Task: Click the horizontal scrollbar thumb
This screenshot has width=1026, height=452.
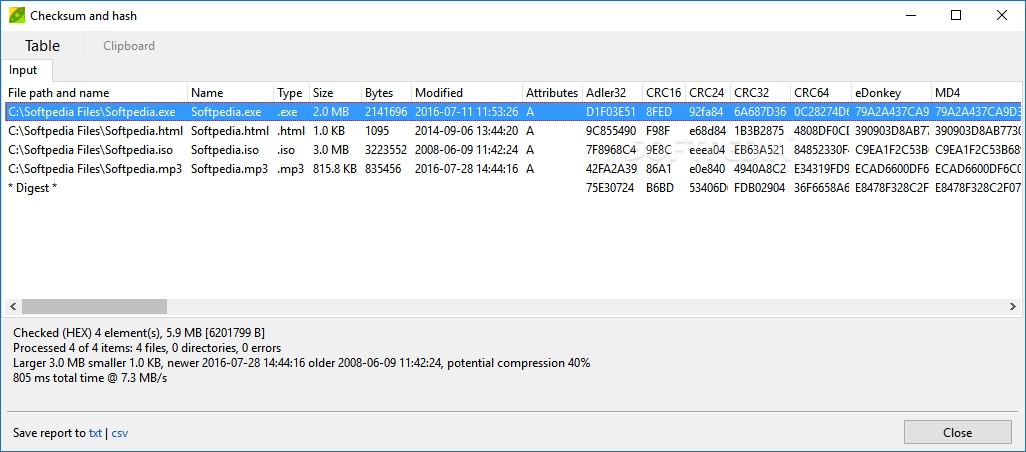Action: 94,306
